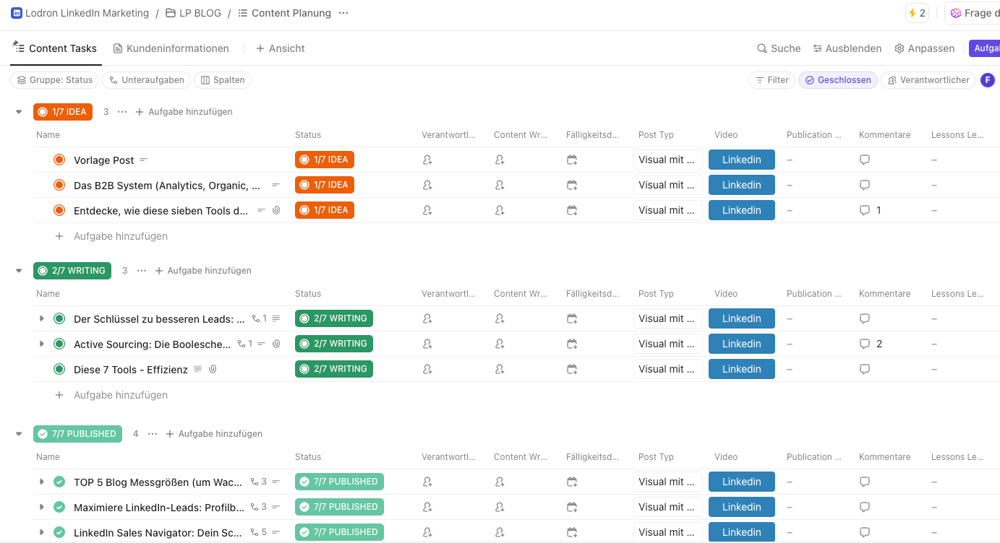Switch to the Content Tasks tab
This screenshot has width=1000, height=543.
point(55,48)
